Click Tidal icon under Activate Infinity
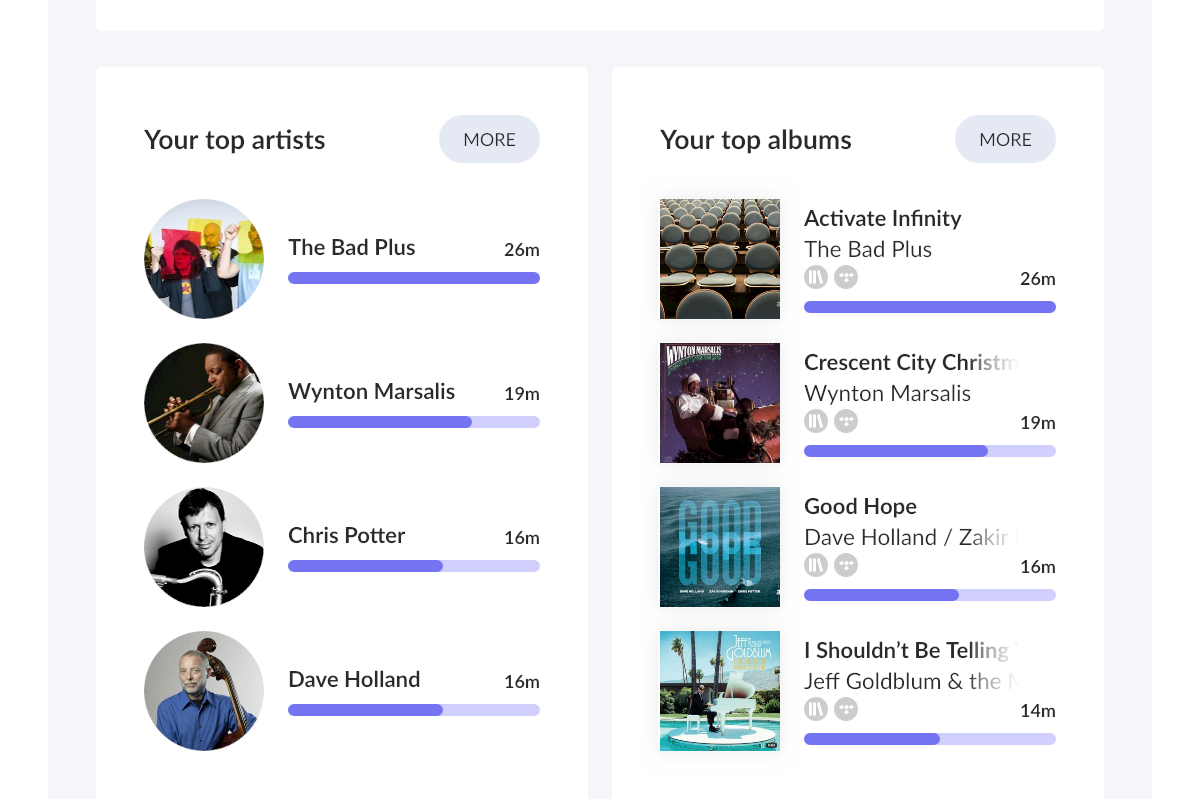The width and height of the screenshot is (1198, 799). coord(846,277)
